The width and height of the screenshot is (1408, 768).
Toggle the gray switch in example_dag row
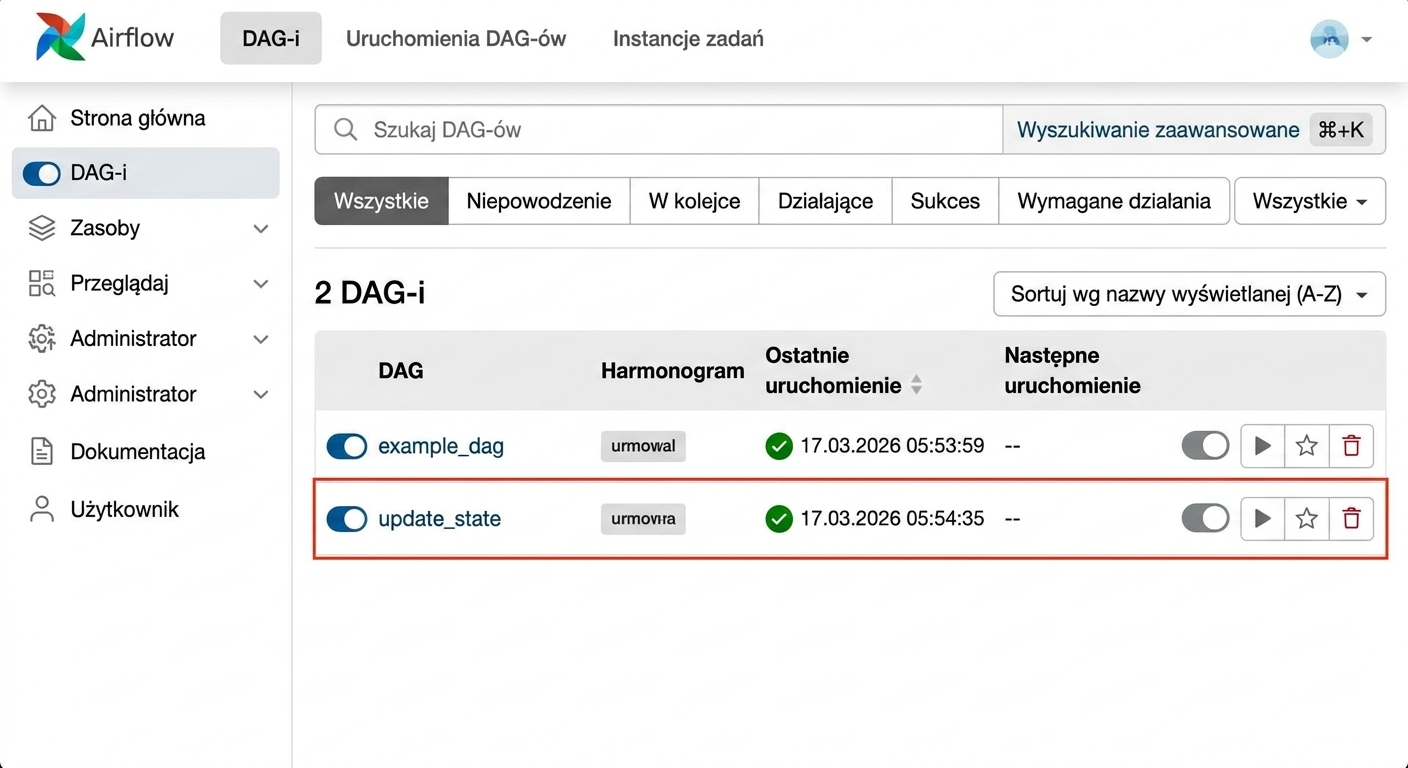click(1205, 446)
